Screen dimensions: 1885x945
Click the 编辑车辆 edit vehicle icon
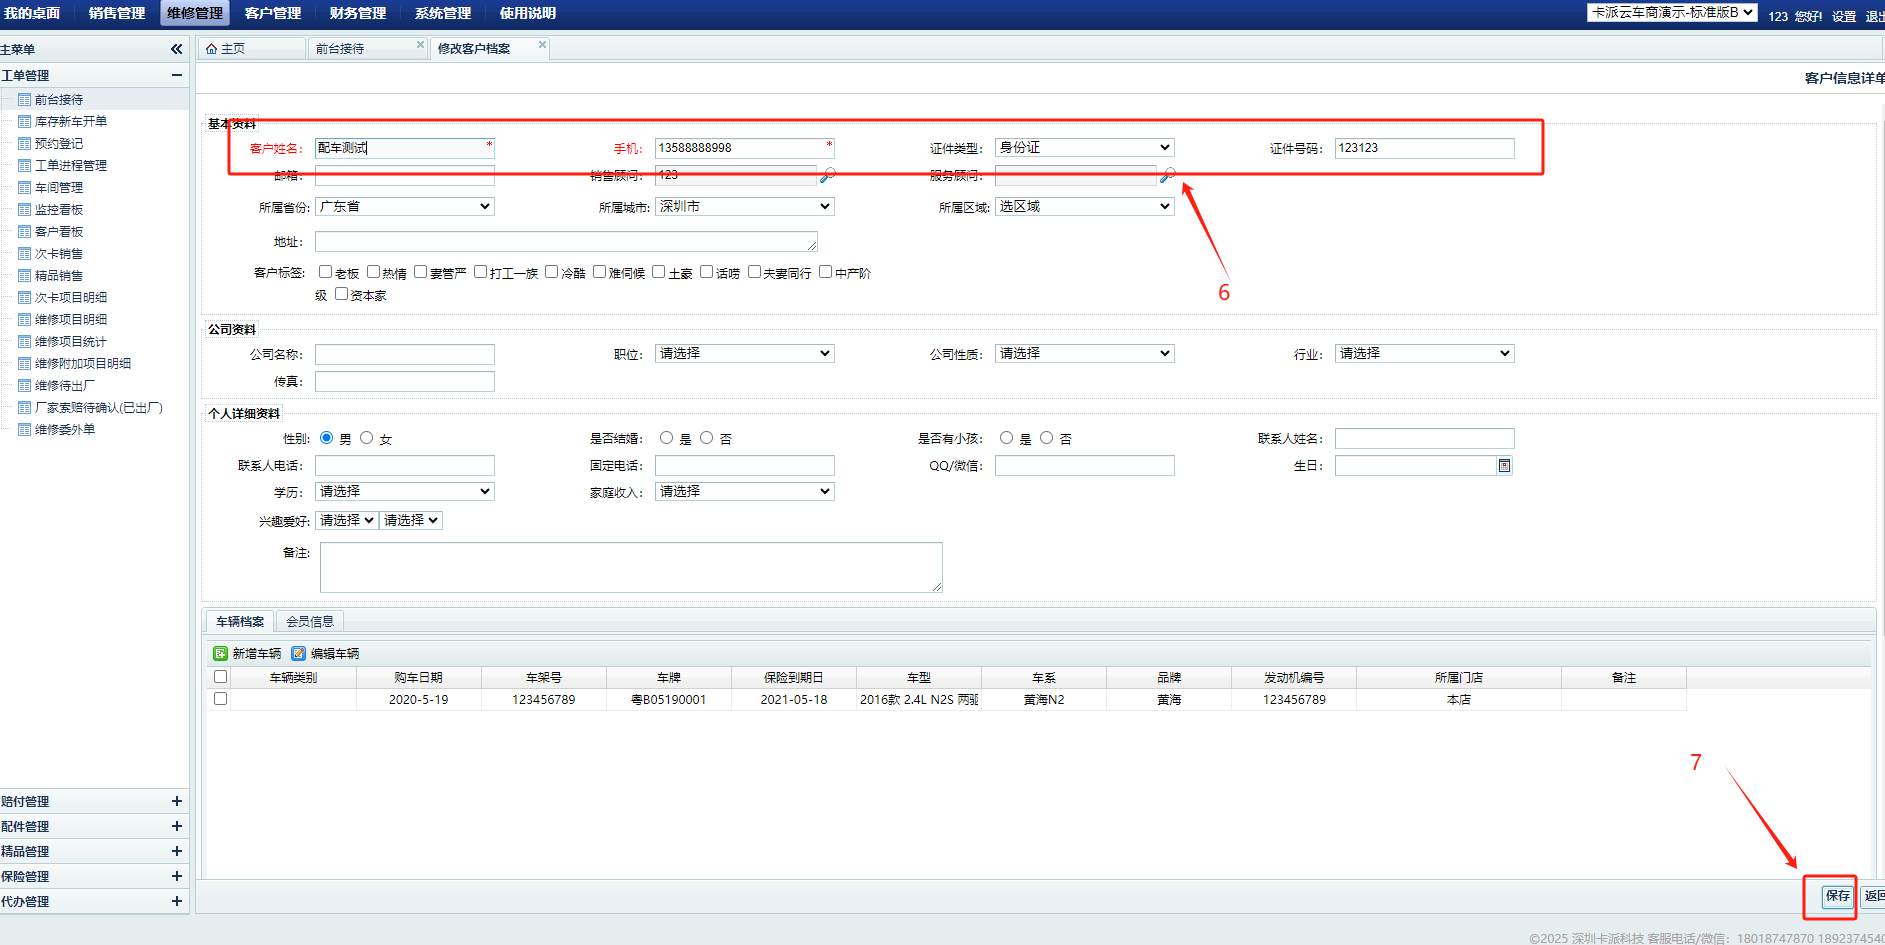pyautogui.click(x=298, y=654)
